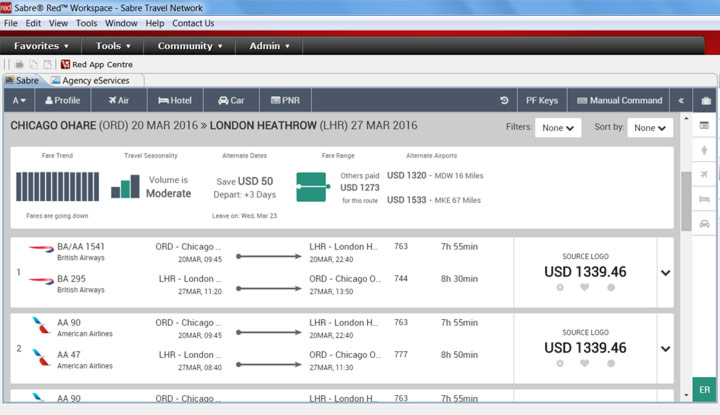
Task: Expand details for itinerary 2 fare
Action: tap(665, 349)
